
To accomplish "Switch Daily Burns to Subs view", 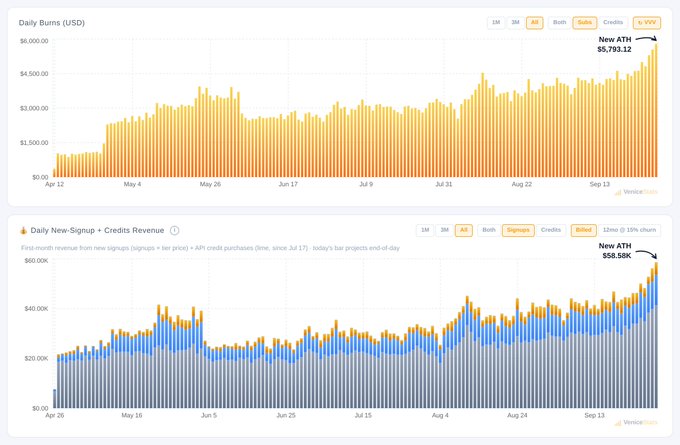I will pyautogui.click(x=585, y=23).
